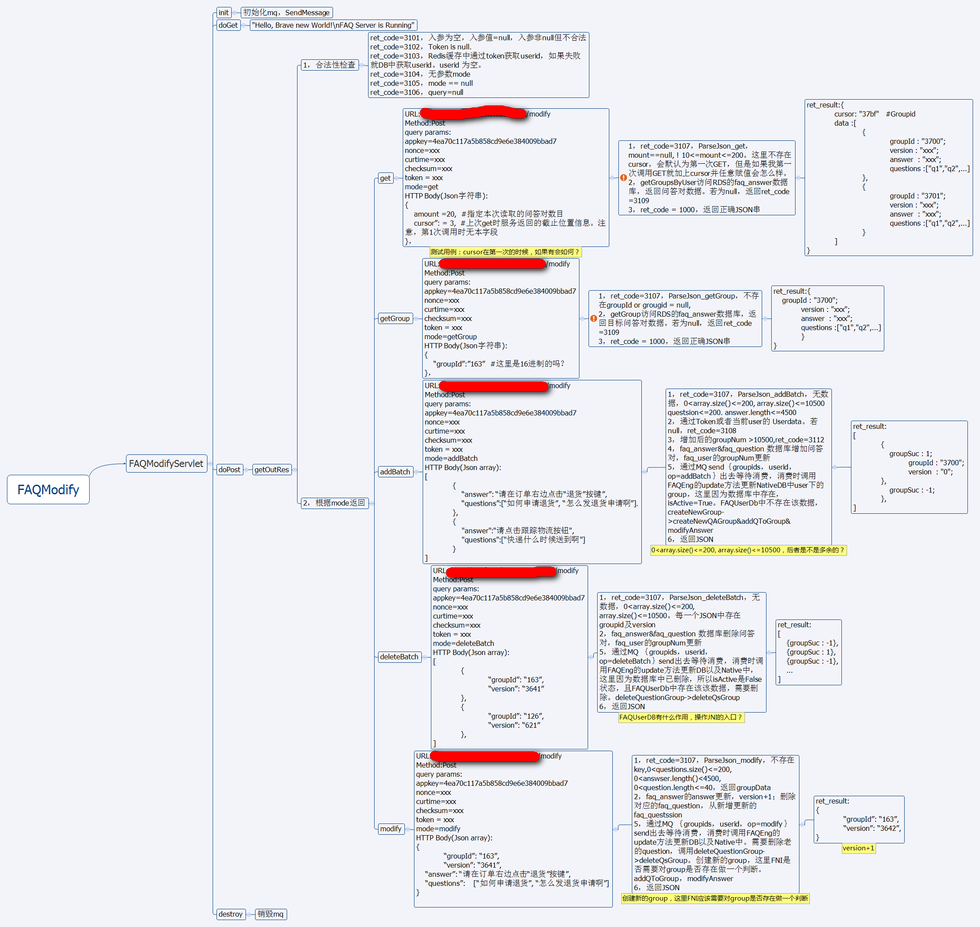
Task: Collapse the FAQModifyServlet branch handle
Action: (211, 464)
